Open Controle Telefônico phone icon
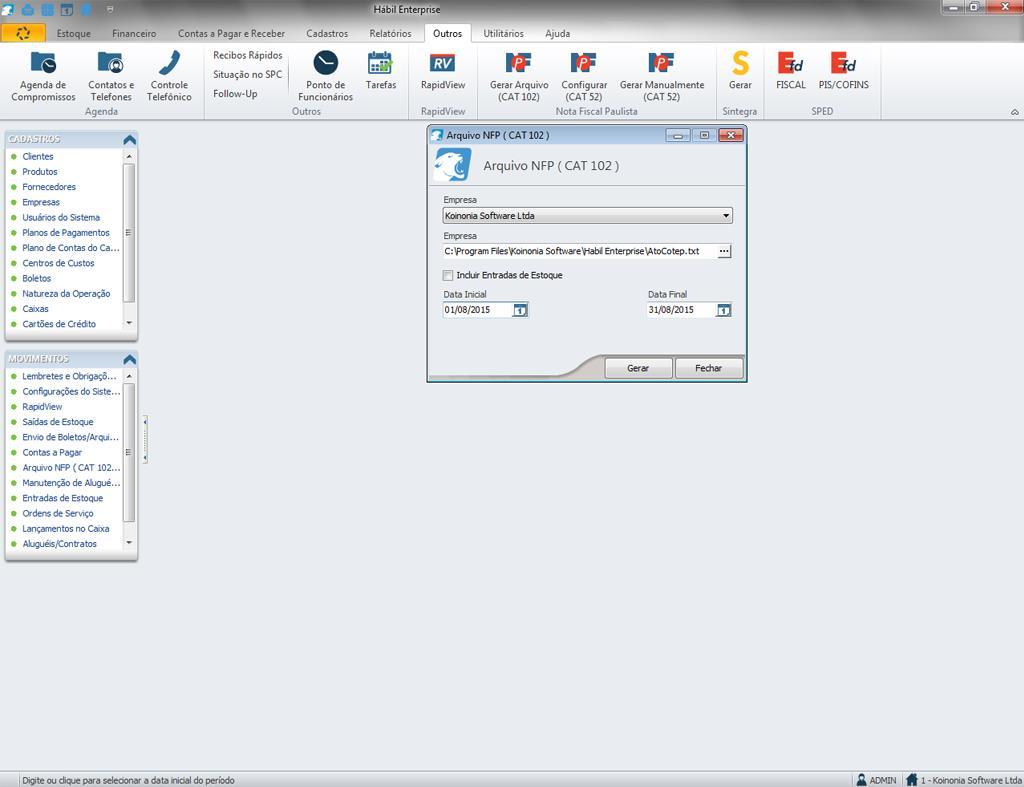This screenshot has height=787, width=1024. (x=169, y=63)
